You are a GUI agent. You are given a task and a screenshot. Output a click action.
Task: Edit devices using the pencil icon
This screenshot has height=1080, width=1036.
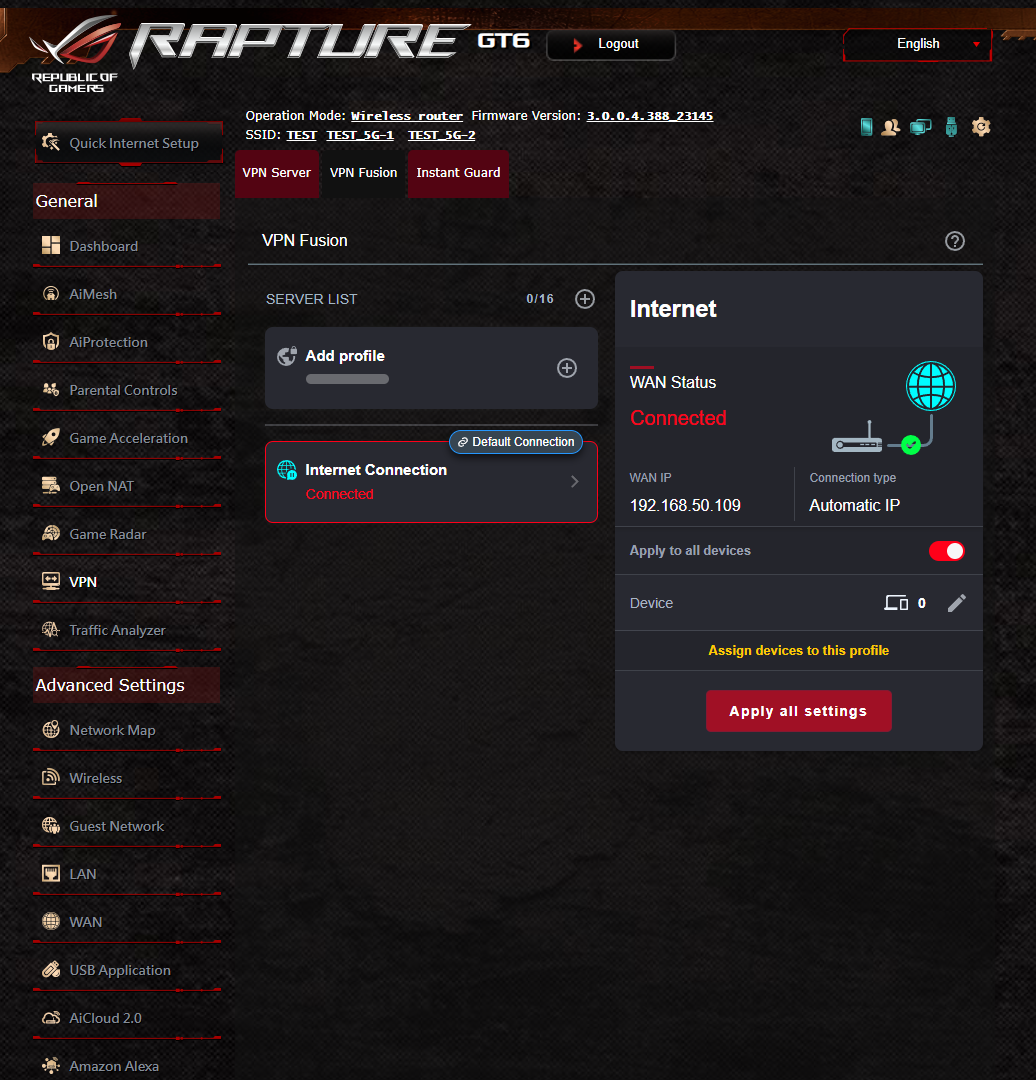956,603
